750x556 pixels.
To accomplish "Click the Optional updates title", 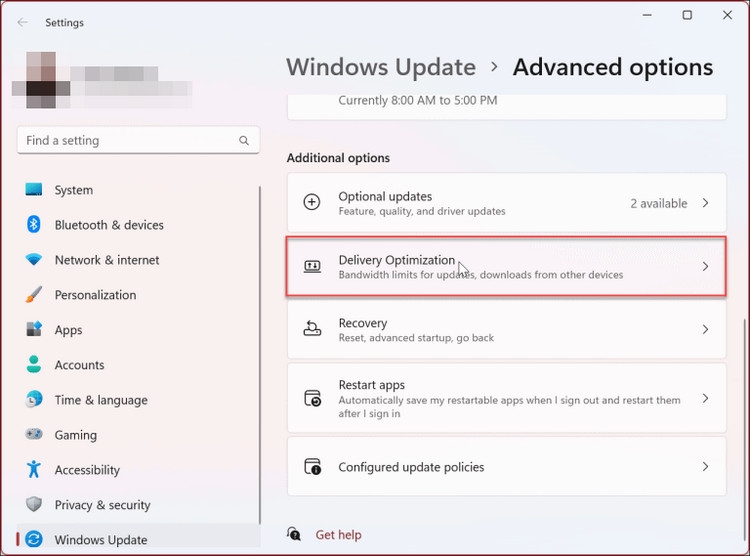I will click(x=385, y=196).
